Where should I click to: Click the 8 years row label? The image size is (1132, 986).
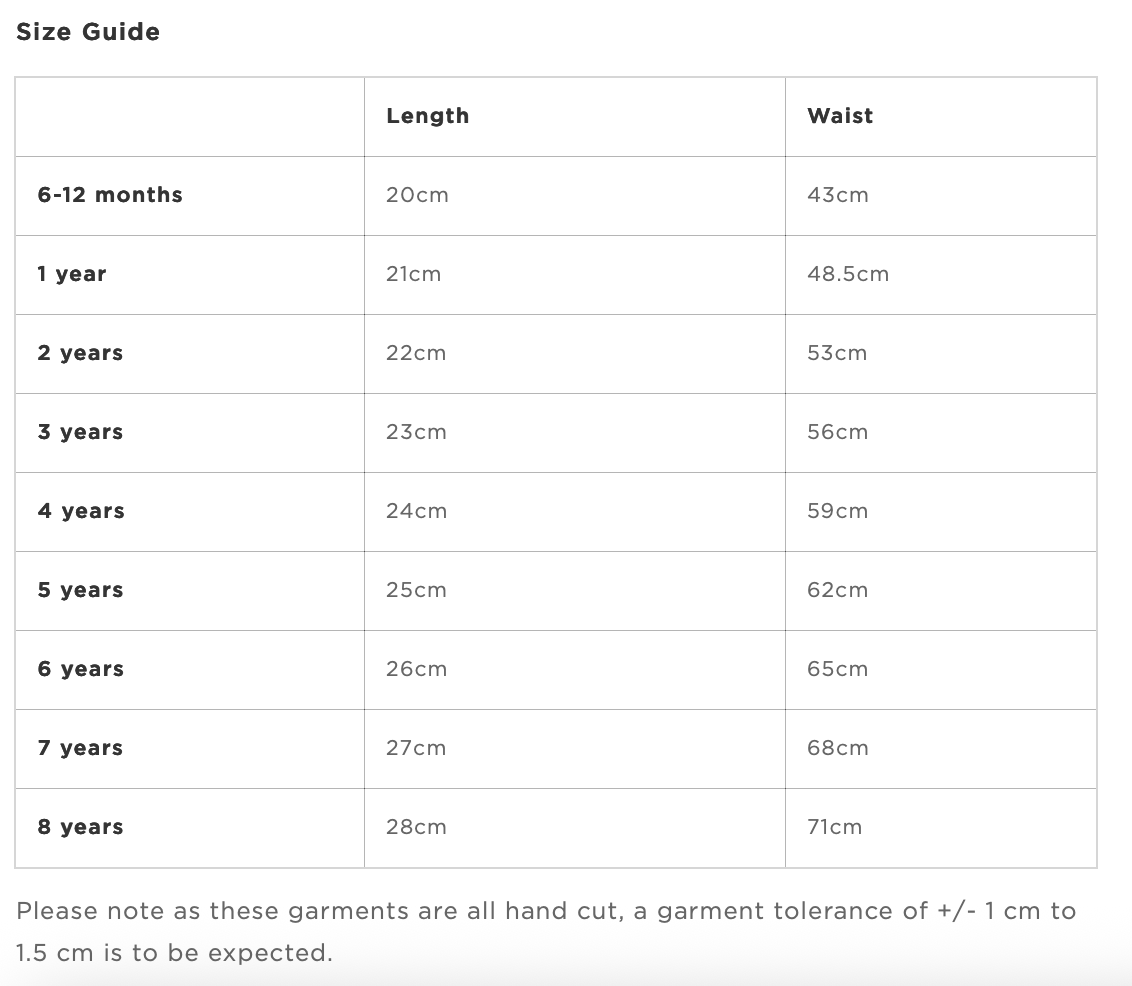tap(80, 827)
